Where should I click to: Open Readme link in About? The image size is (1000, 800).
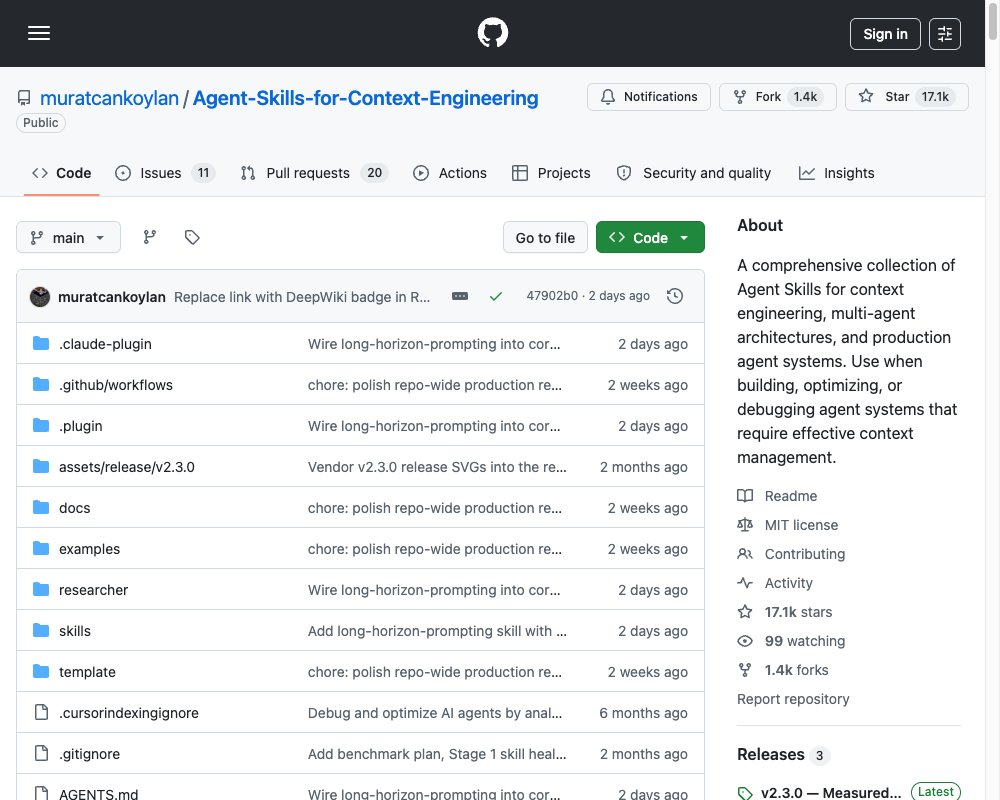click(x=791, y=496)
